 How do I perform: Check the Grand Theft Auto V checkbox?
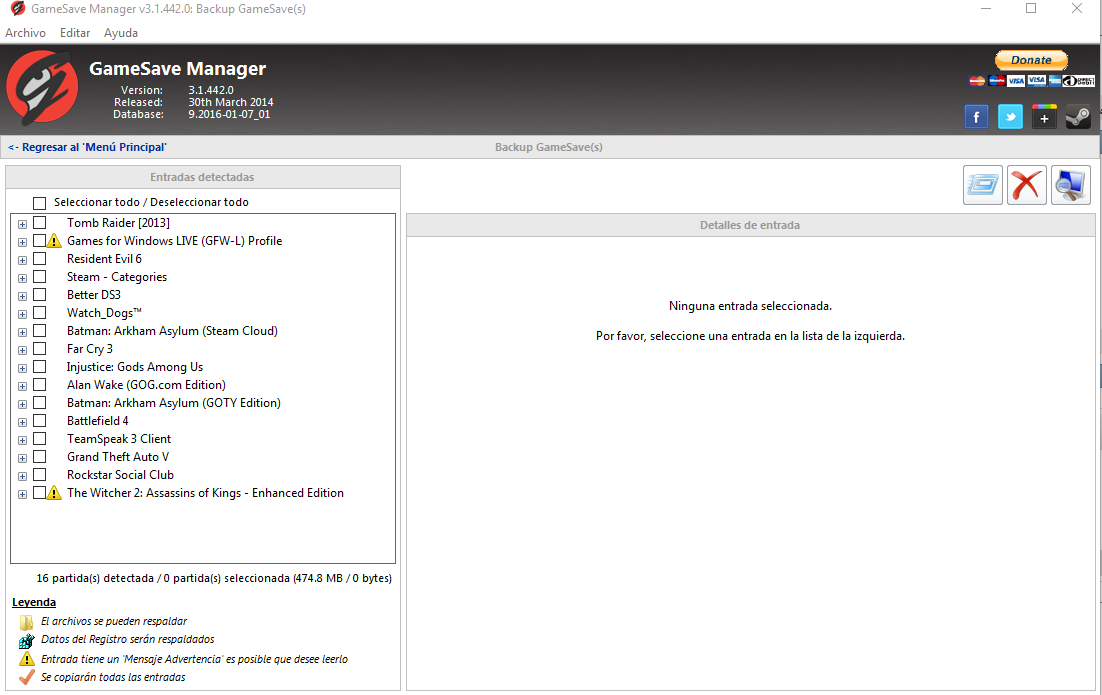39,457
